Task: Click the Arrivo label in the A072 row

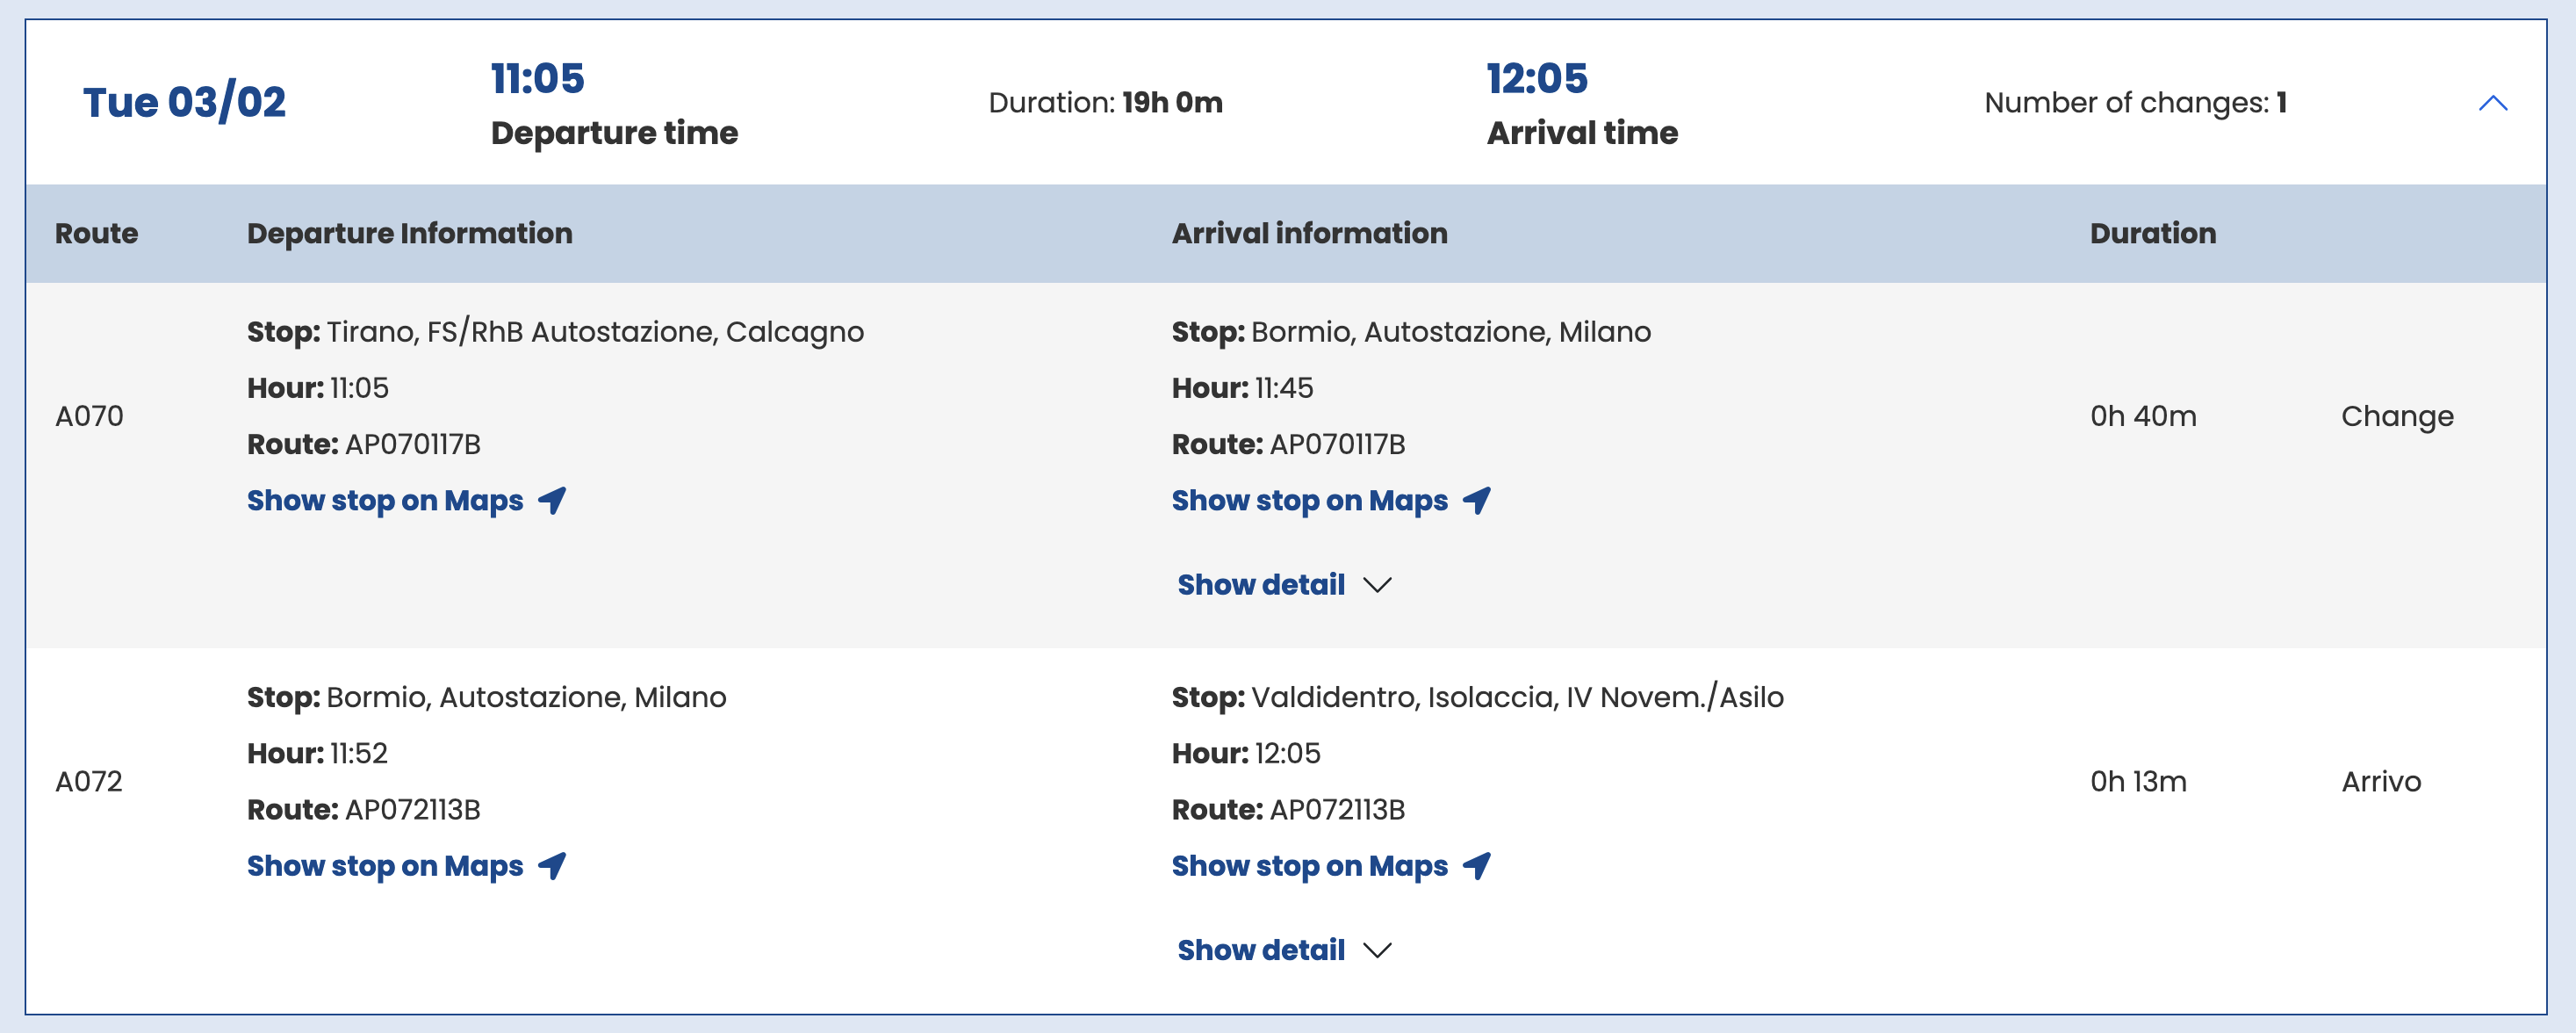Action: (2380, 781)
